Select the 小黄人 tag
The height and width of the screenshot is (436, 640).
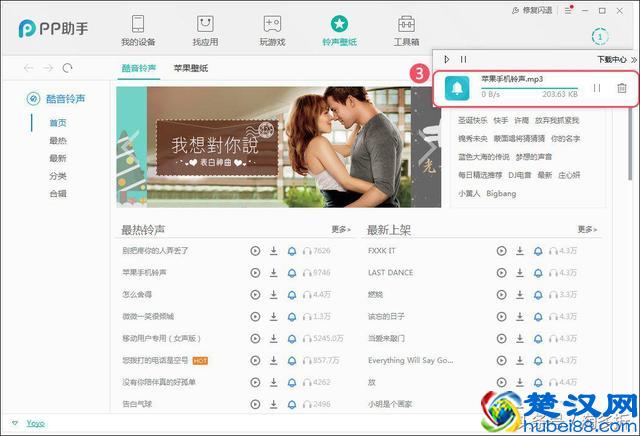coord(469,194)
